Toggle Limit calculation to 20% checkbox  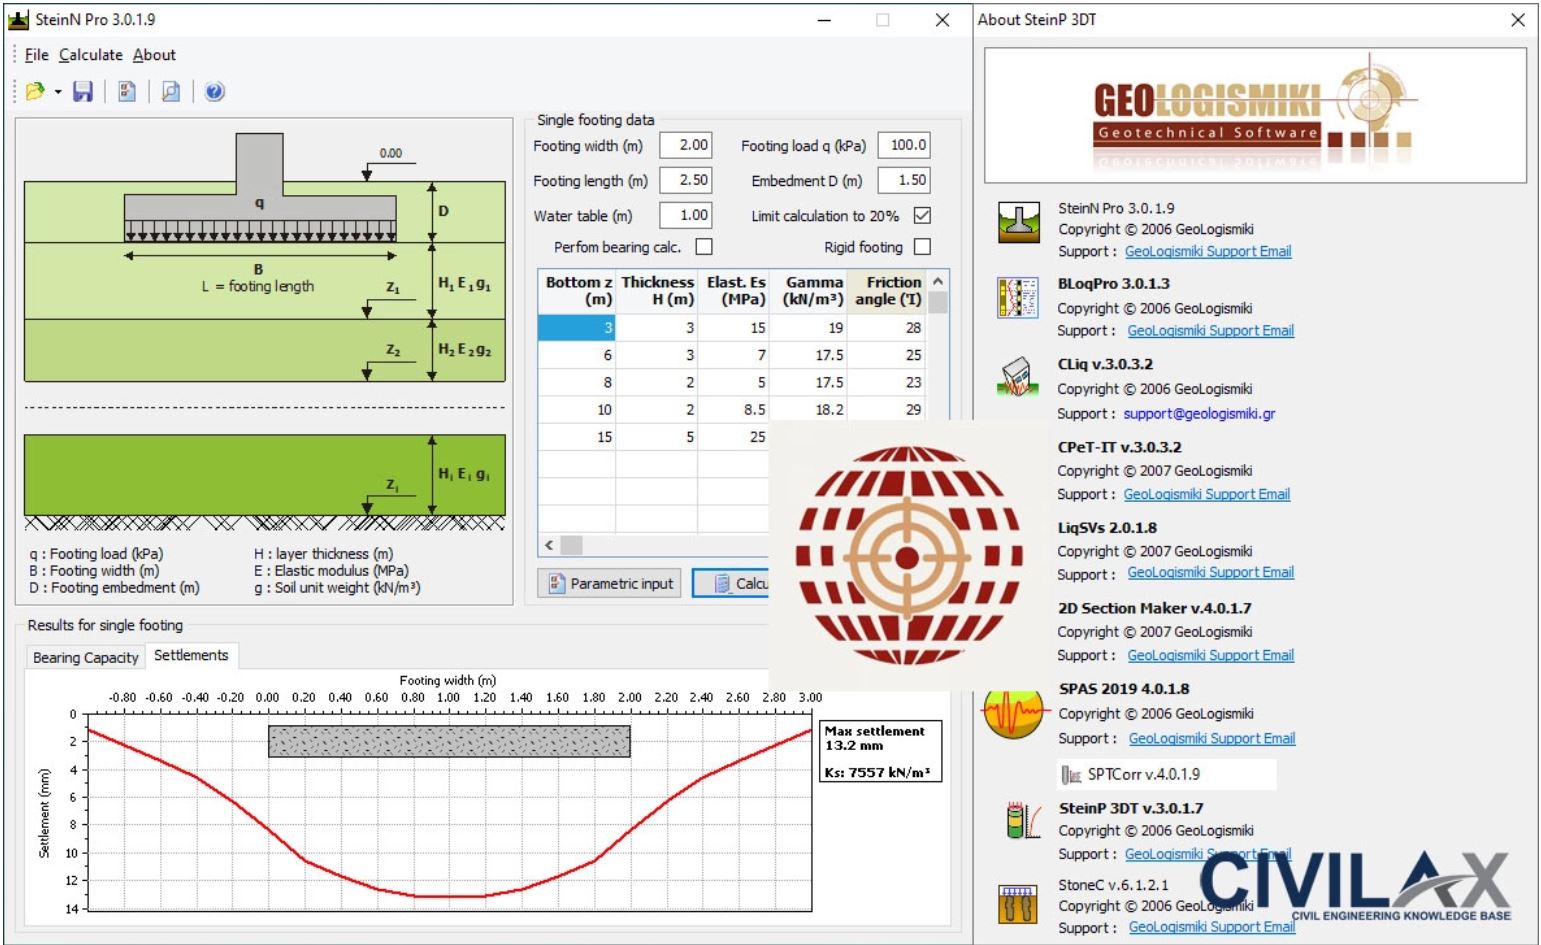click(x=922, y=215)
